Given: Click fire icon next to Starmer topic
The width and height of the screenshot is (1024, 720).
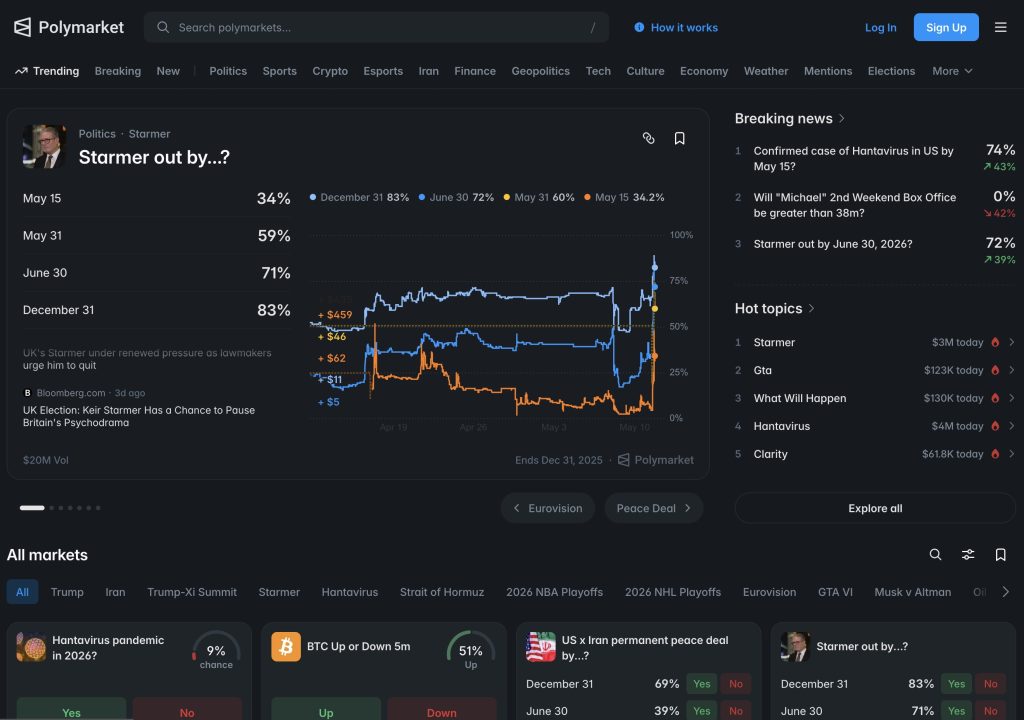Looking at the screenshot, I should (995, 342).
